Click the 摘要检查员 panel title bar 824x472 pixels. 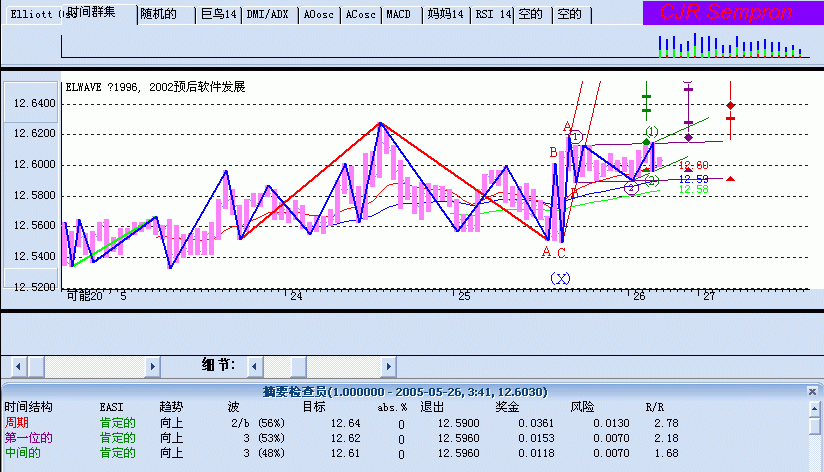(405, 392)
